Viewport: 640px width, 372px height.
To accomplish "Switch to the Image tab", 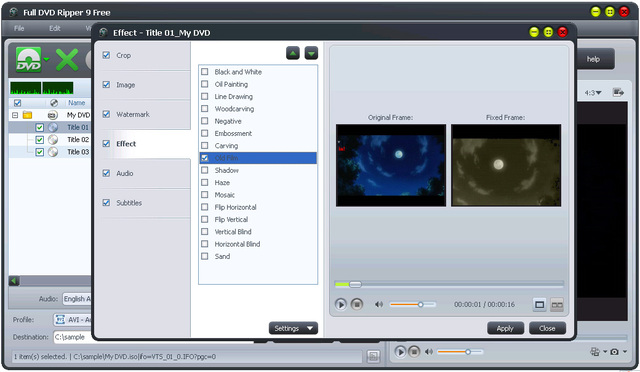I will click(143, 85).
